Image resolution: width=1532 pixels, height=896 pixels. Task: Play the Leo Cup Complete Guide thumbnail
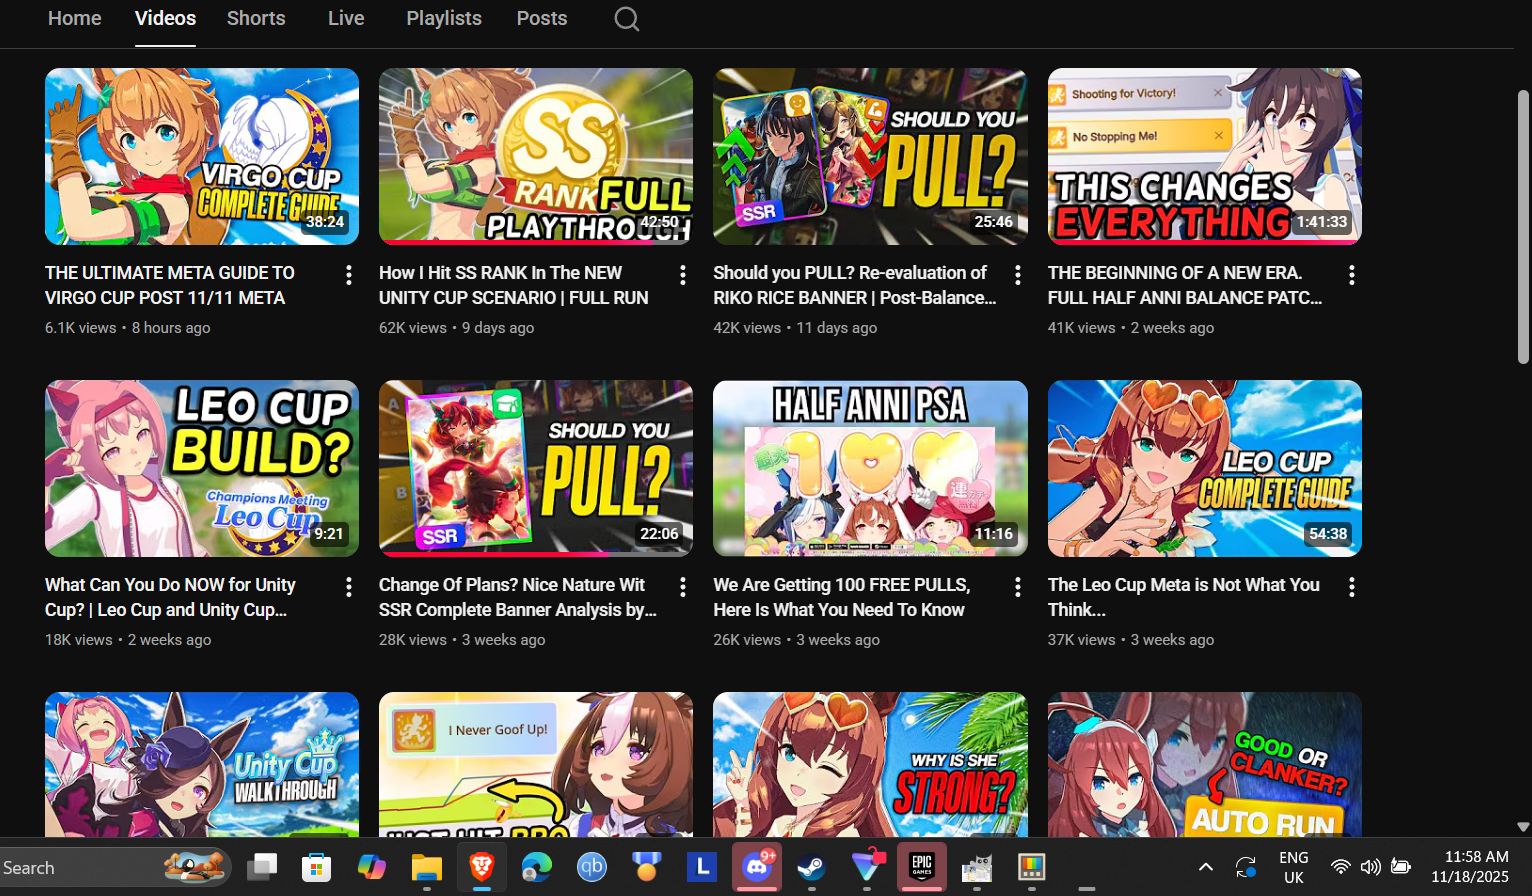(1205, 468)
